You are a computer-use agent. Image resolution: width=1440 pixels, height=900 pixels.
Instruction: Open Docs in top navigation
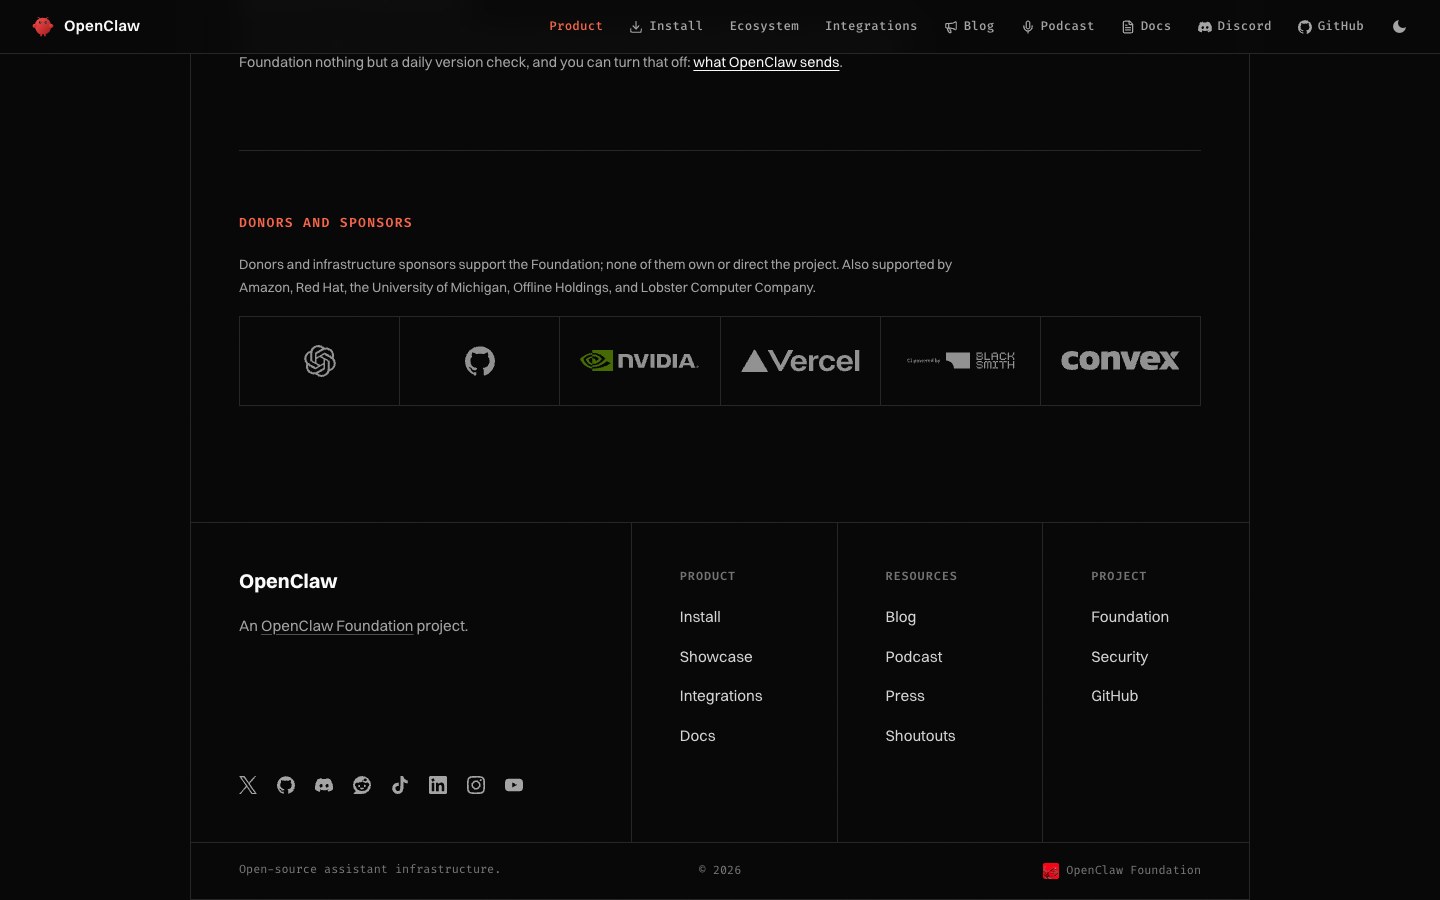pos(1146,26)
